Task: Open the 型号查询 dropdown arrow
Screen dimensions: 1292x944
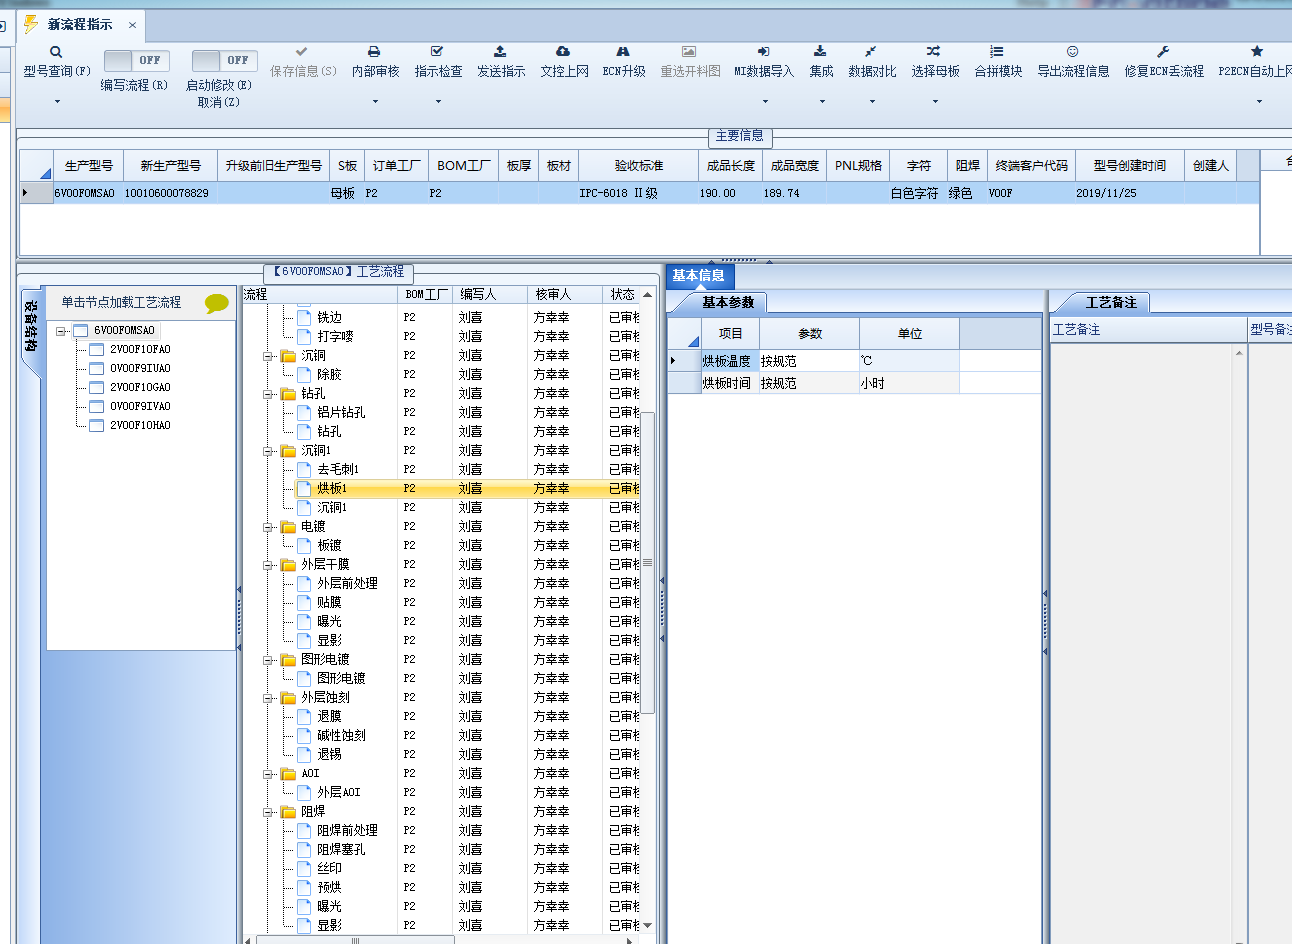Action: point(57,101)
